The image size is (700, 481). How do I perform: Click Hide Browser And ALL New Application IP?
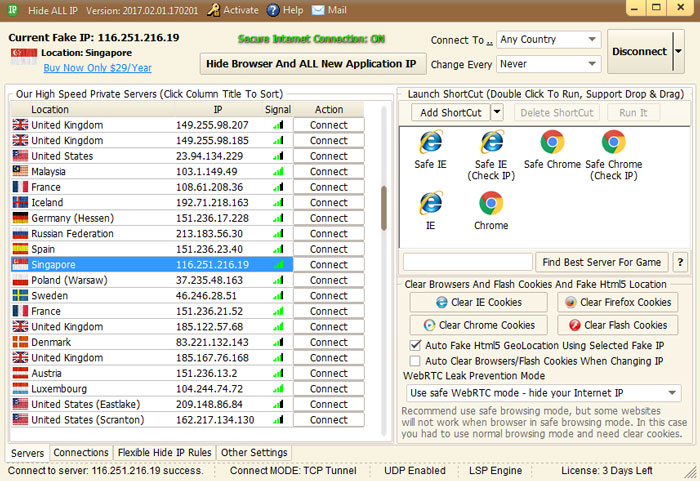[x=311, y=64]
